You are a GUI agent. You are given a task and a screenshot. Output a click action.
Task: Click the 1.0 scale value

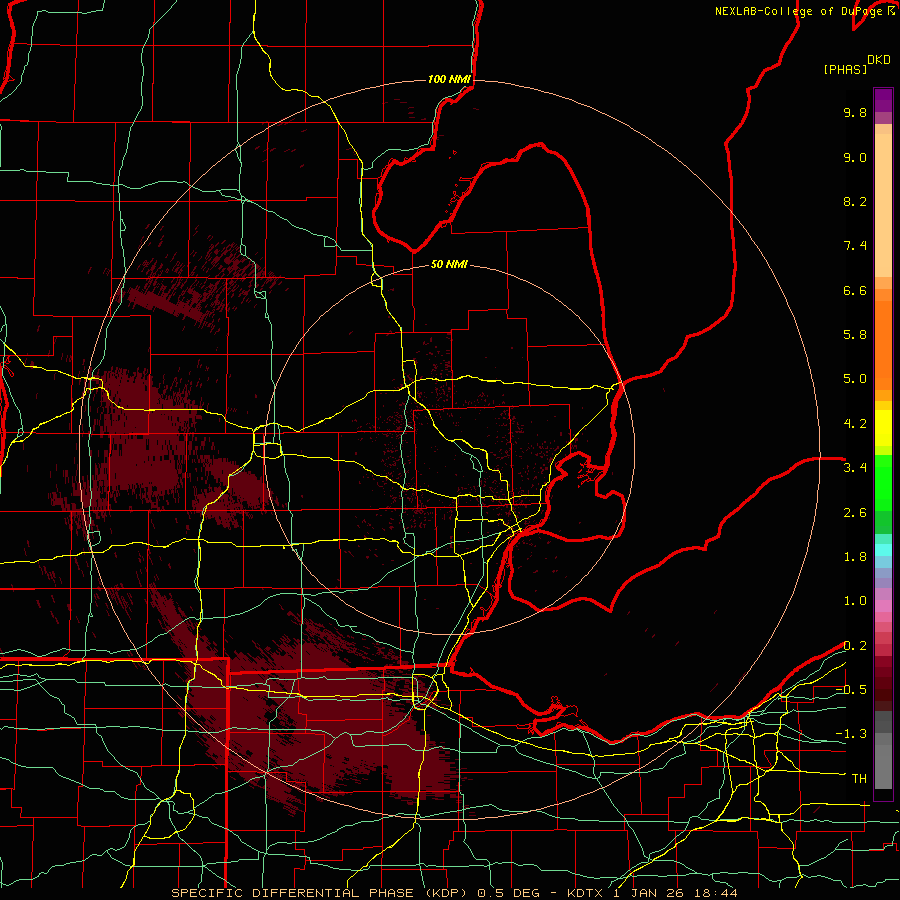click(x=855, y=601)
